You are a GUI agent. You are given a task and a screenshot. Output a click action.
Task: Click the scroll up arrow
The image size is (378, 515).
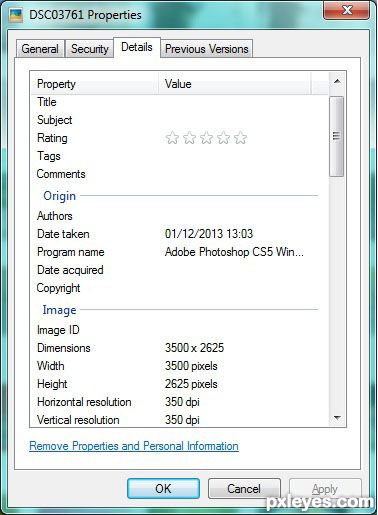337,81
